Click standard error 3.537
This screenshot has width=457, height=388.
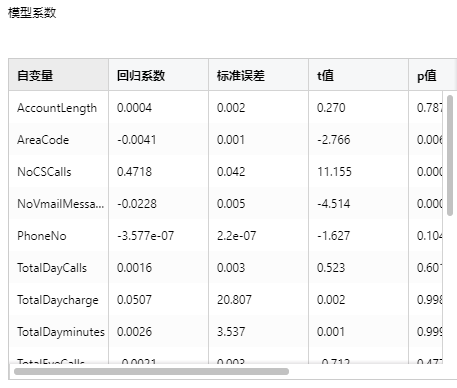pos(231,332)
